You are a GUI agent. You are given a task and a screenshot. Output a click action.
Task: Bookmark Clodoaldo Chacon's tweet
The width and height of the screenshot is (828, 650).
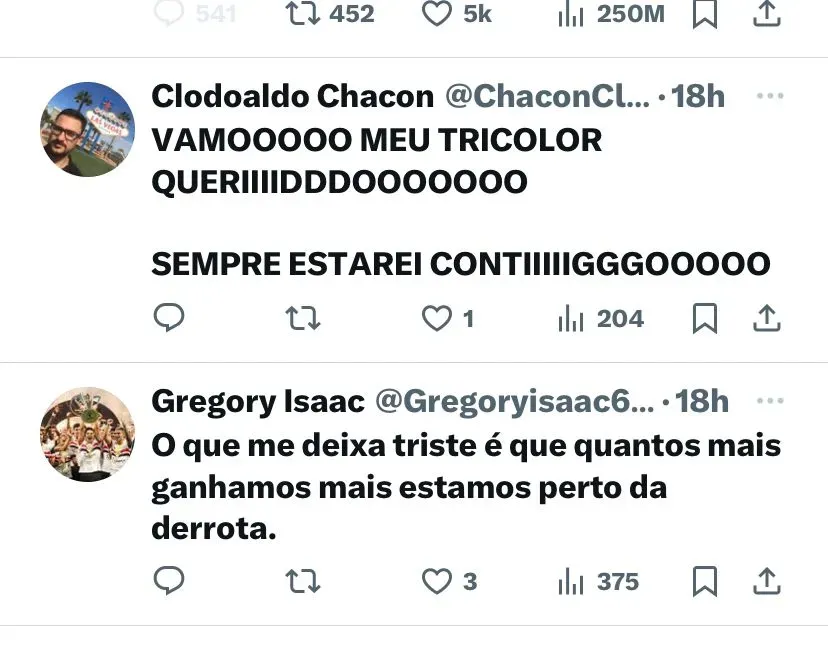pyautogui.click(x=704, y=318)
